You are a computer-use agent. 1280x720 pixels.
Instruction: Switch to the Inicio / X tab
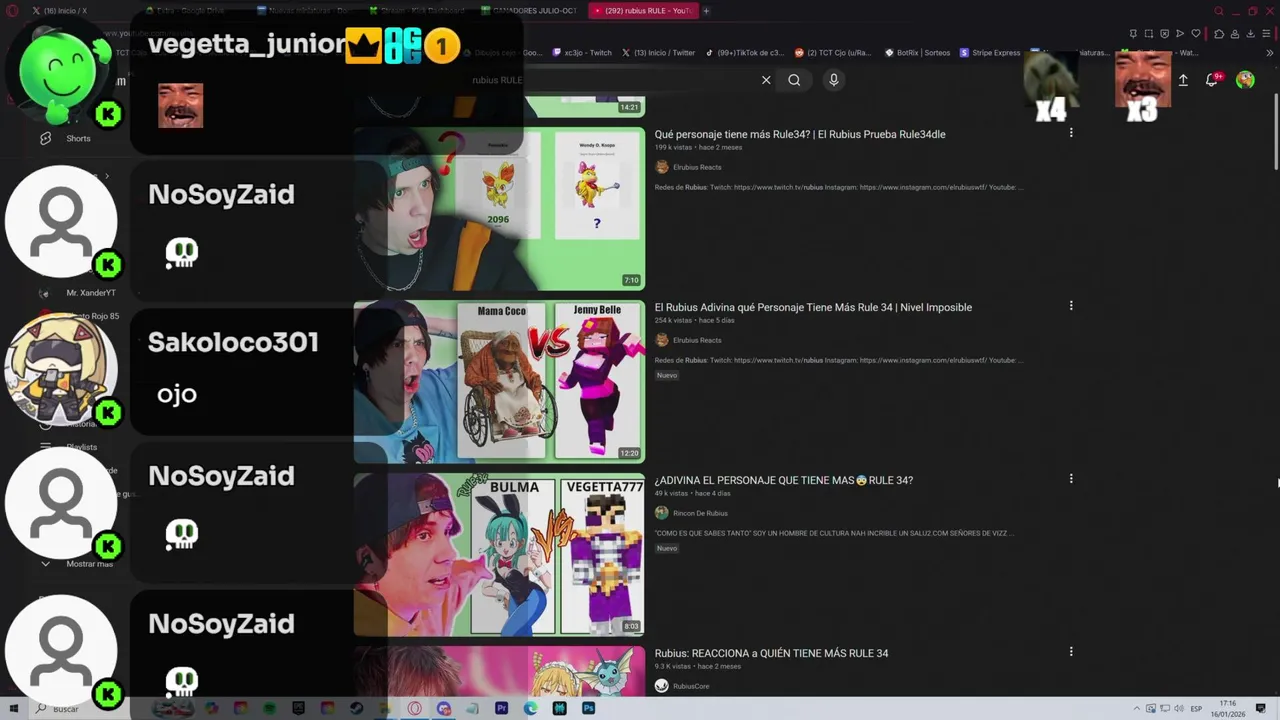(60, 11)
